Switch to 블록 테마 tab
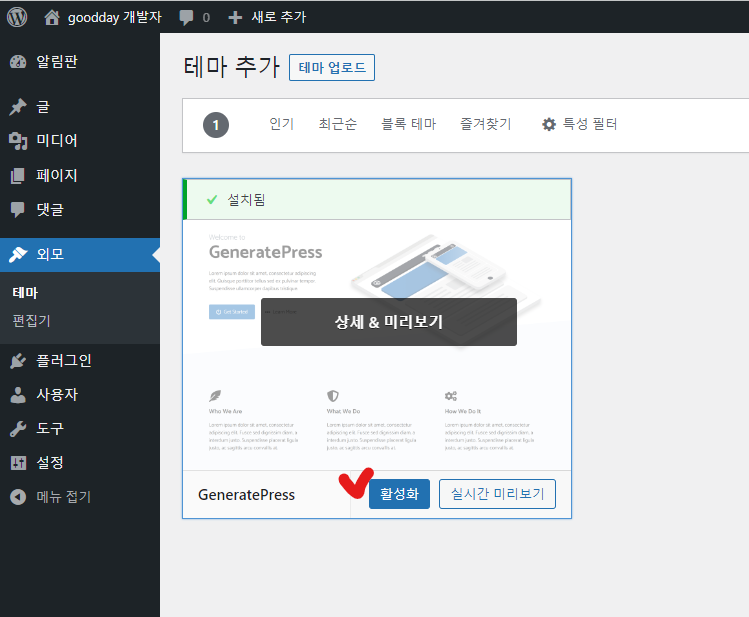Screen dimensions: 749x617 [409, 124]
